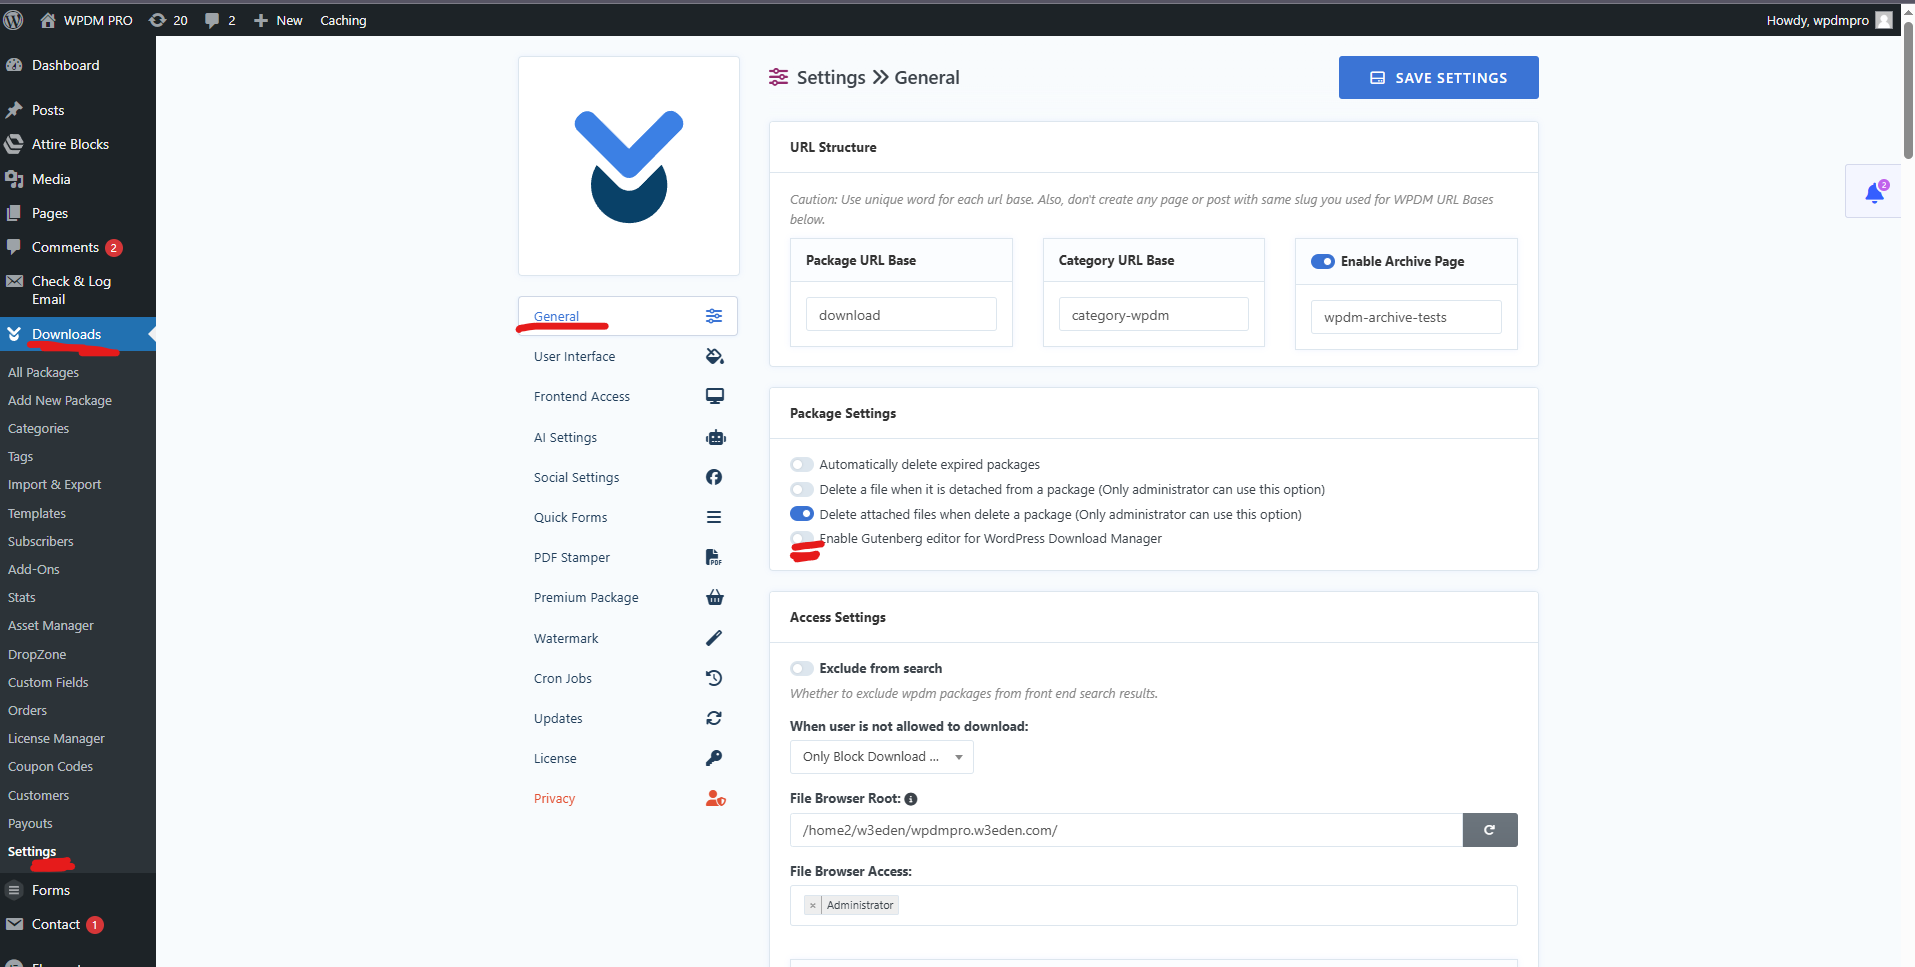Click the PDF Stamper file icon
1915x967 pixels.
coord(713,557)
